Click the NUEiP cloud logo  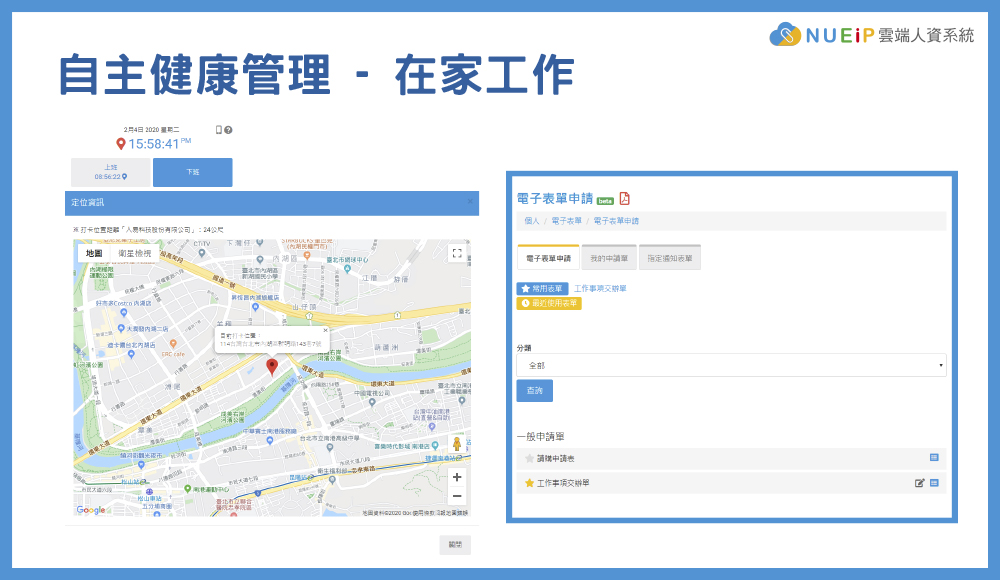point(785,34)
